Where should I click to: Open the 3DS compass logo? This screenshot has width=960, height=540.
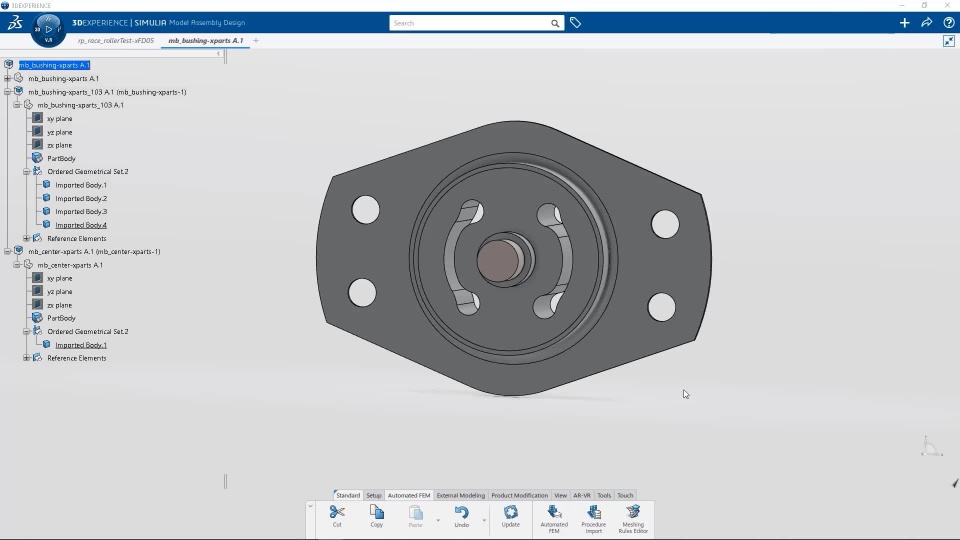15,23
